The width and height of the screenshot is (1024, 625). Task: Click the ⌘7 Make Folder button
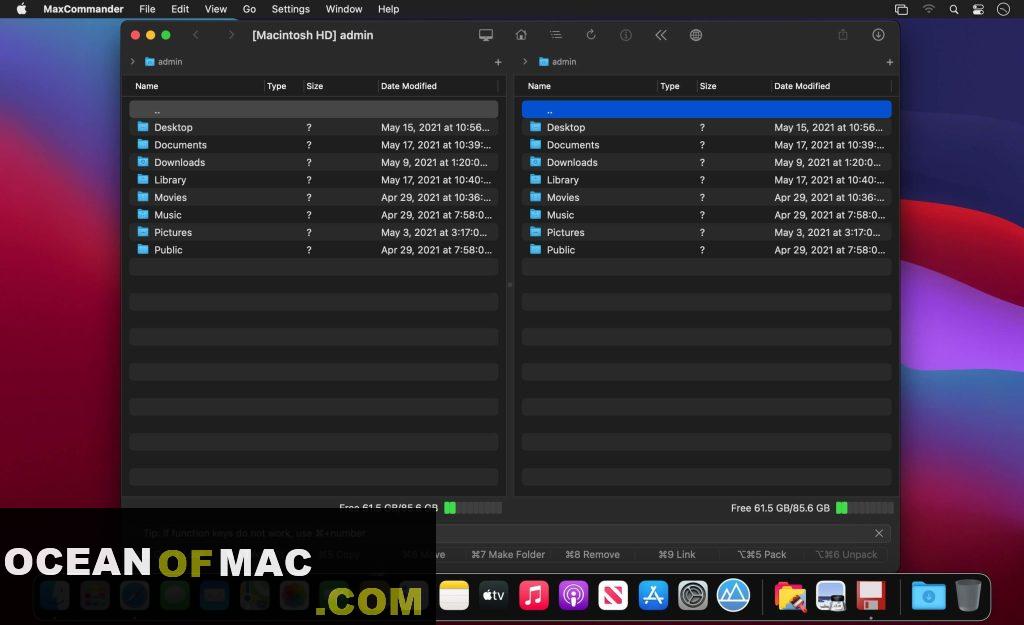click(x=508, y=554)
